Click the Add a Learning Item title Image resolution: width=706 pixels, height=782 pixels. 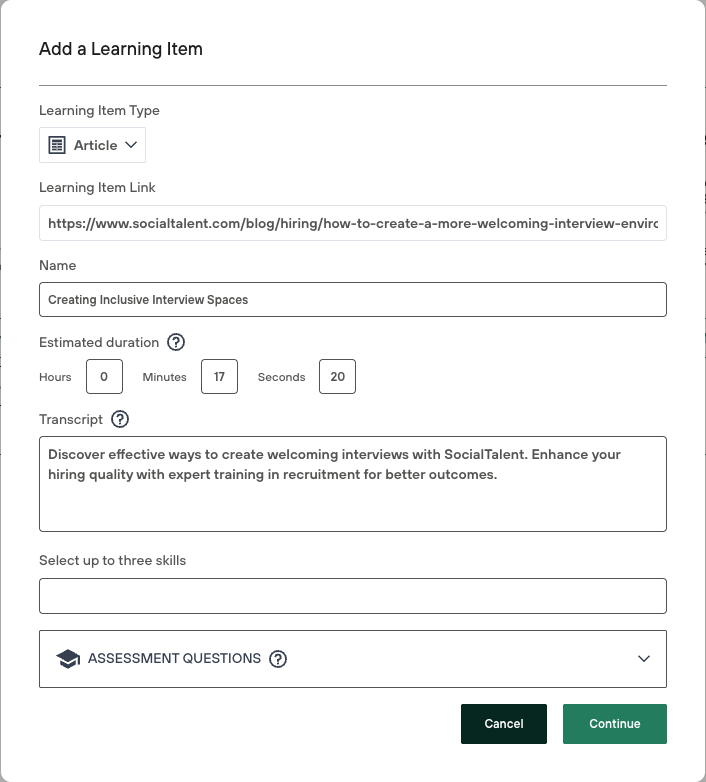(120, 49)
